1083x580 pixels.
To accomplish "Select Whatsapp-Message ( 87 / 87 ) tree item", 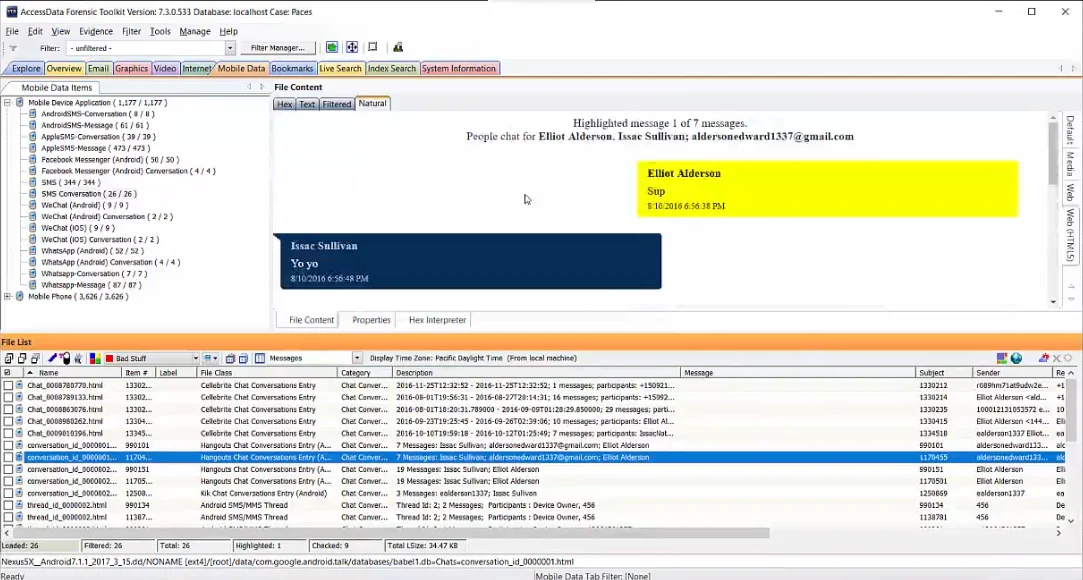I will pyautogui.click(x=90, y=284).
